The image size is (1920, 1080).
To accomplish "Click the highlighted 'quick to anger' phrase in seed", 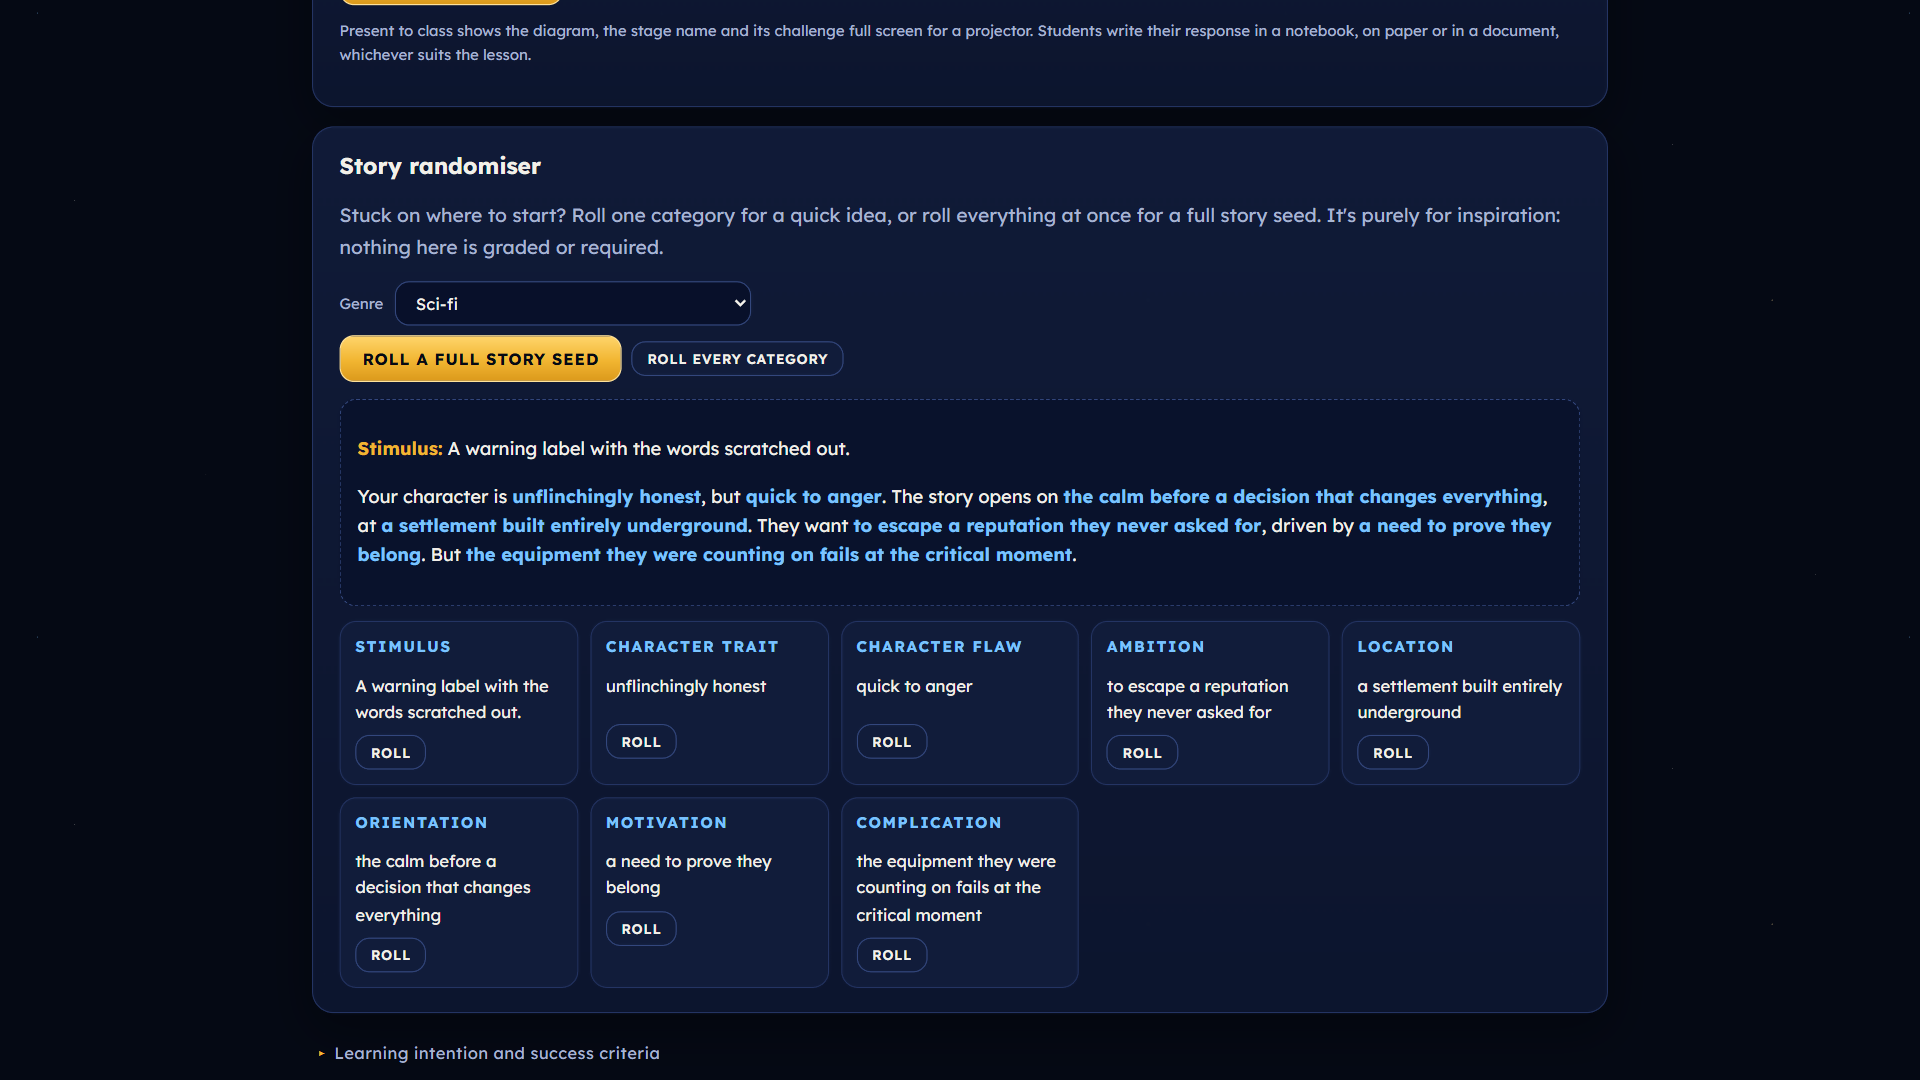I will click(813, 497).
